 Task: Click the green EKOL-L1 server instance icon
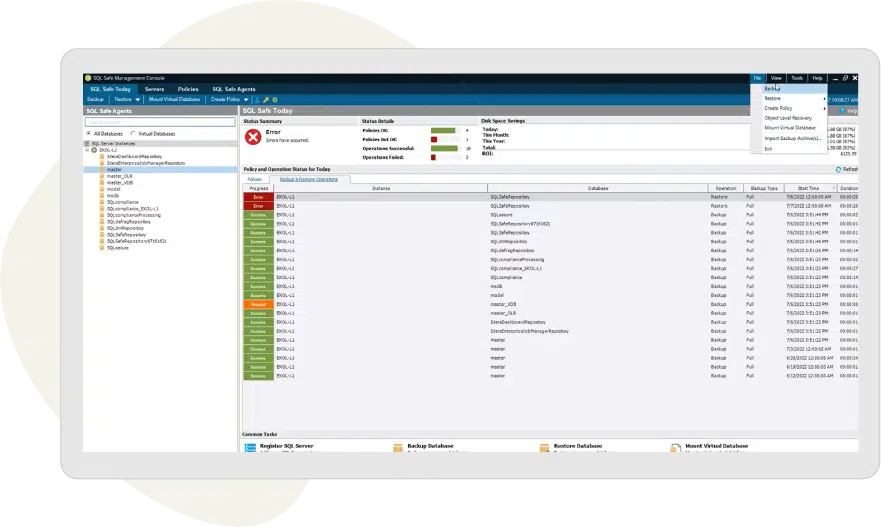[94, 150]
